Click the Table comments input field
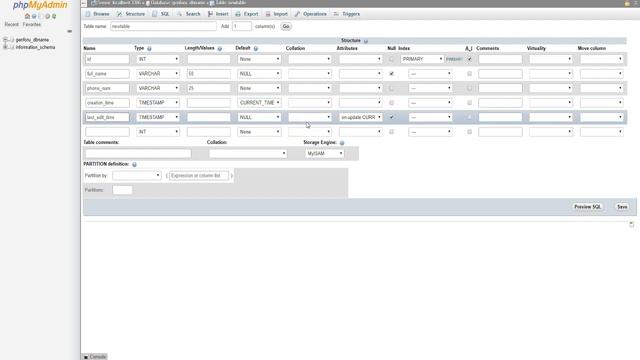 pyautogui.click(x=138, y=153)
